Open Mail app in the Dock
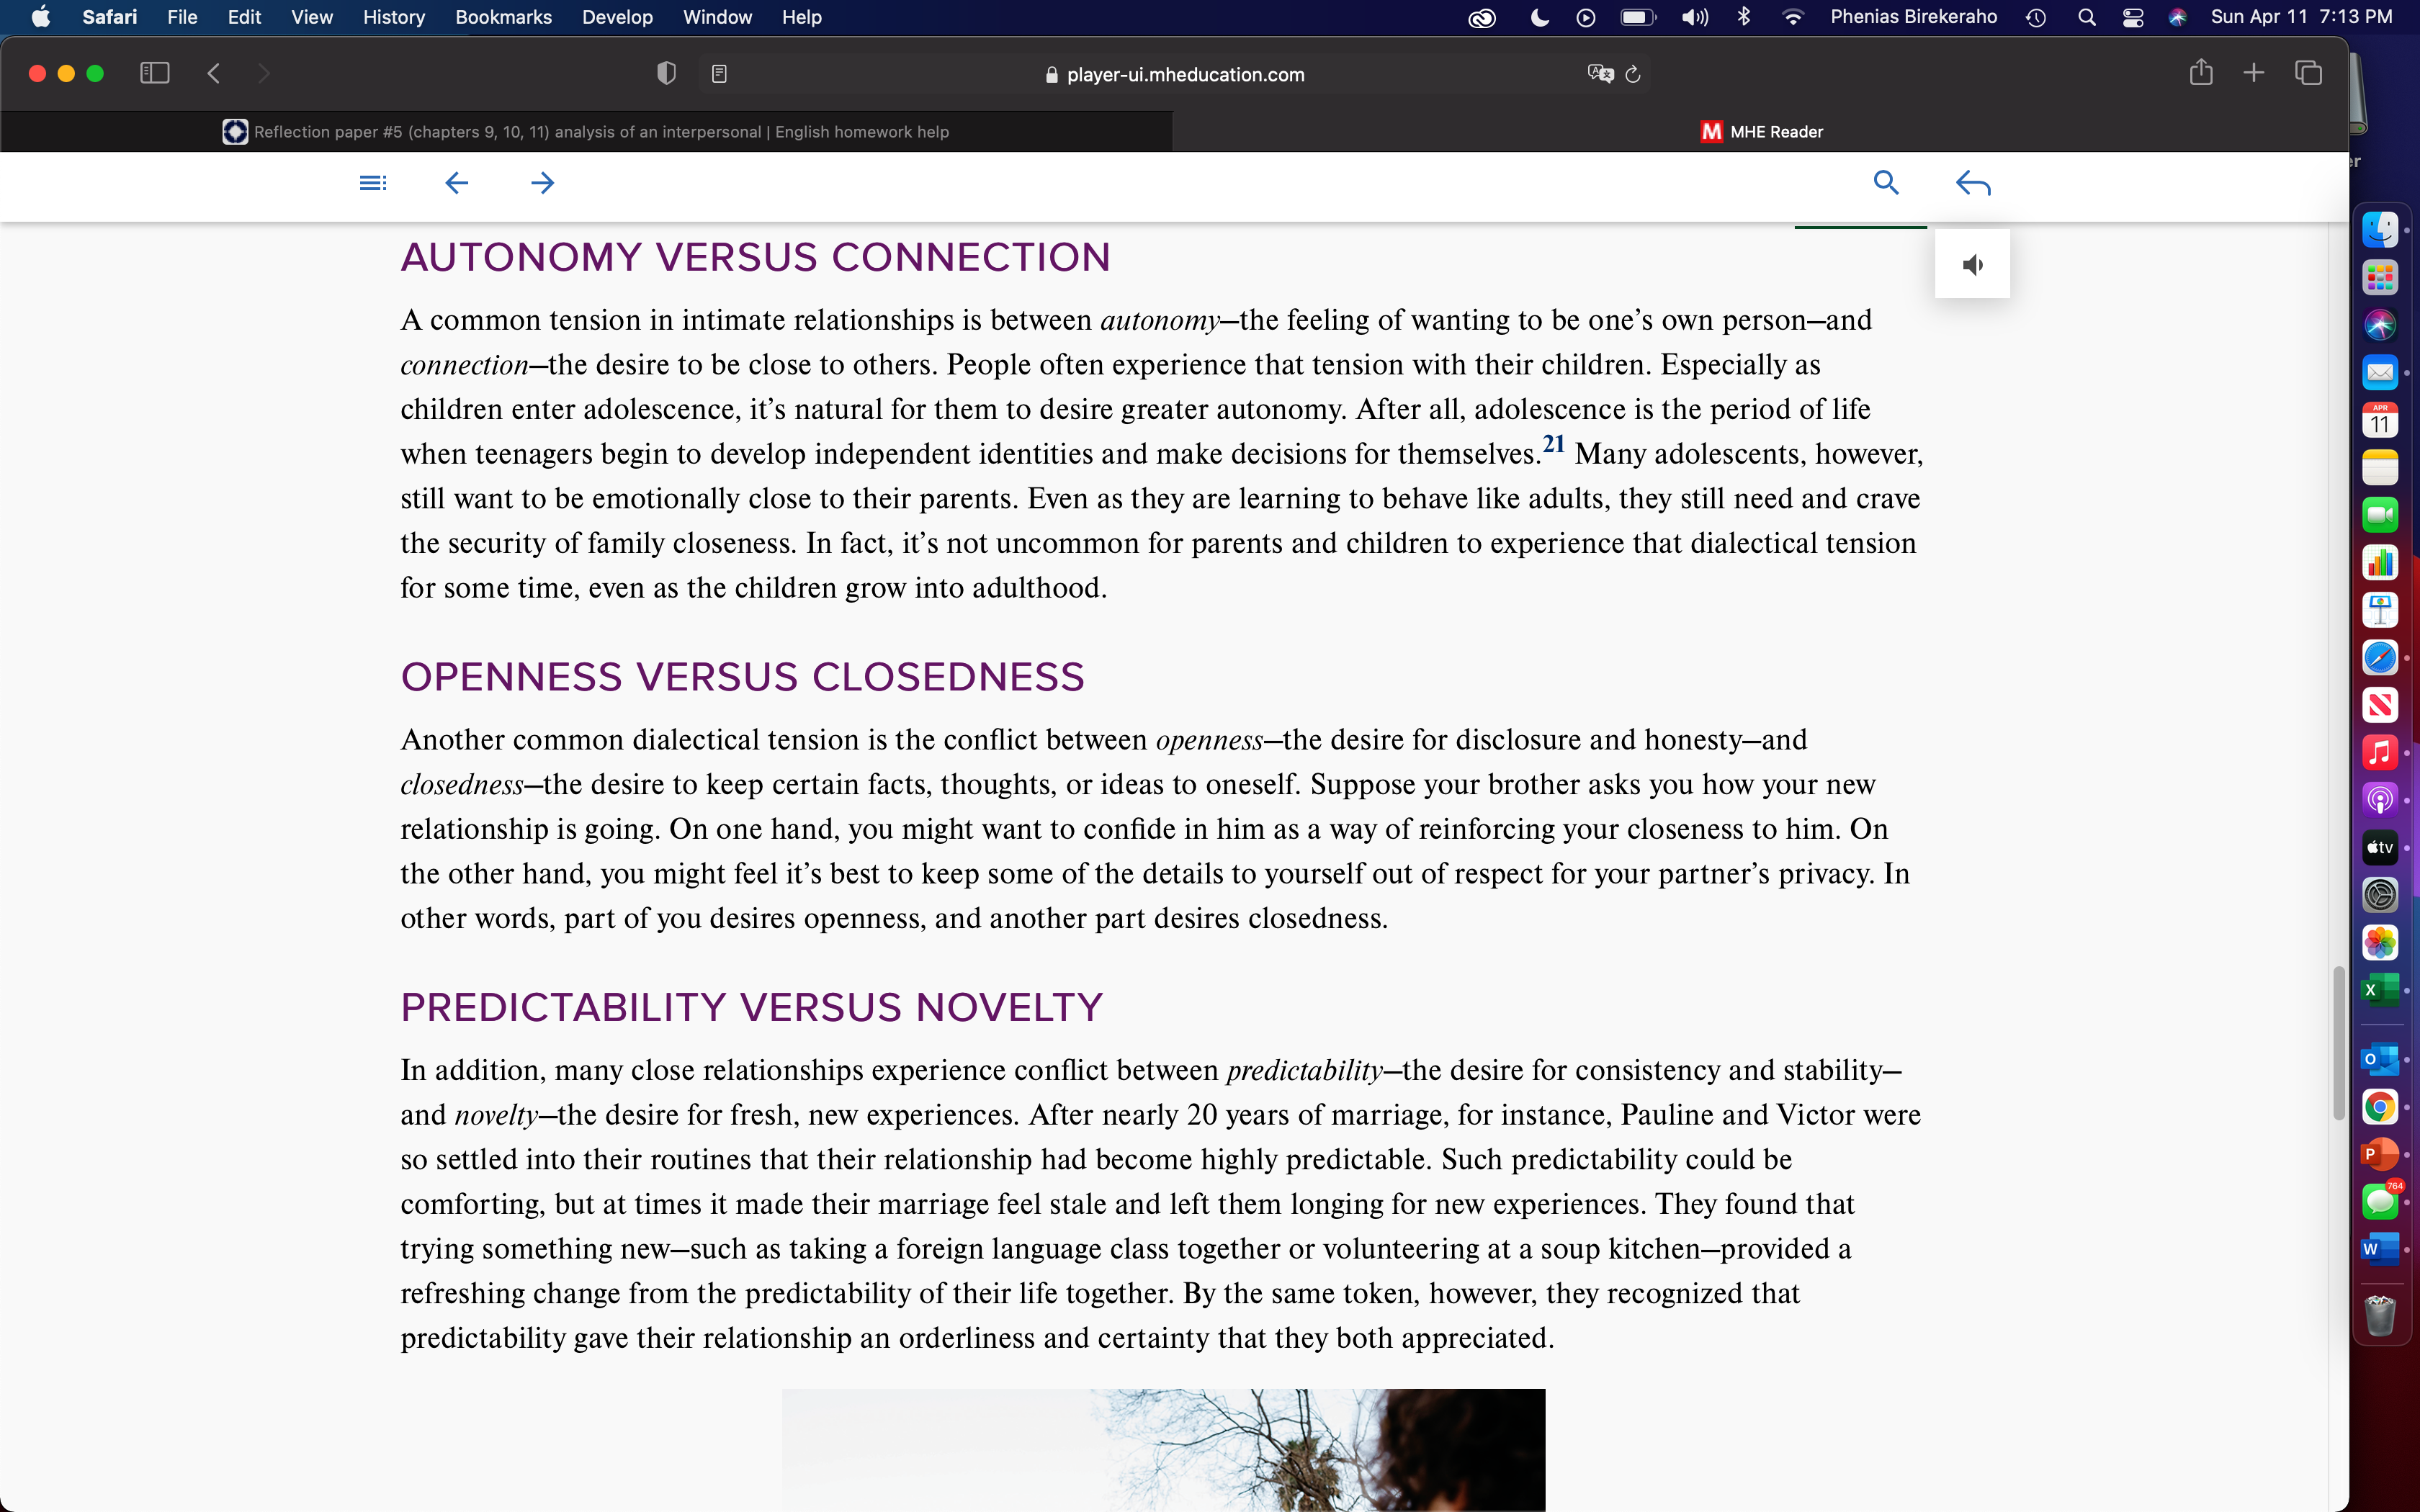The image size is (2420, 1512). coord(2380,373)
